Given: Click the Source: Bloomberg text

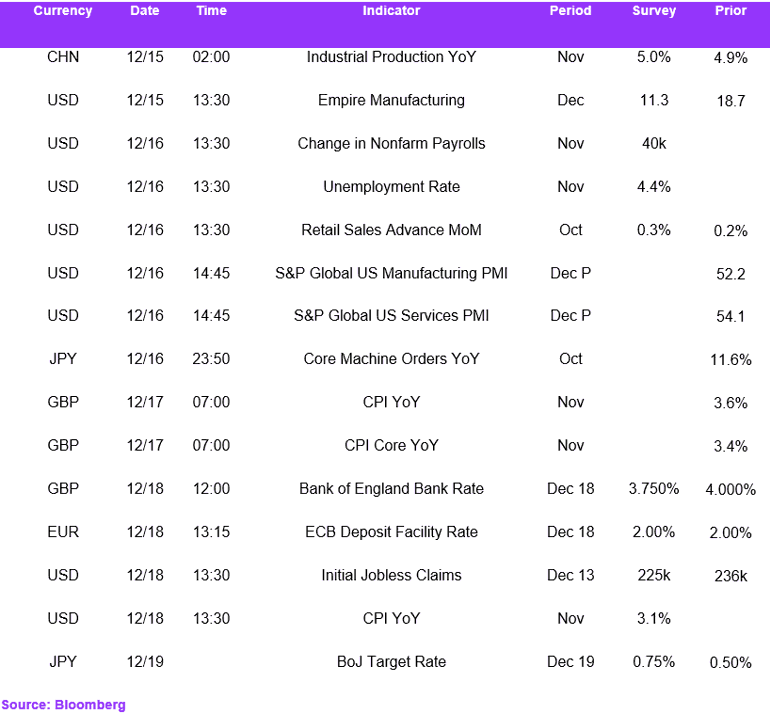Looking at the screenshot, I should (63, 705).
